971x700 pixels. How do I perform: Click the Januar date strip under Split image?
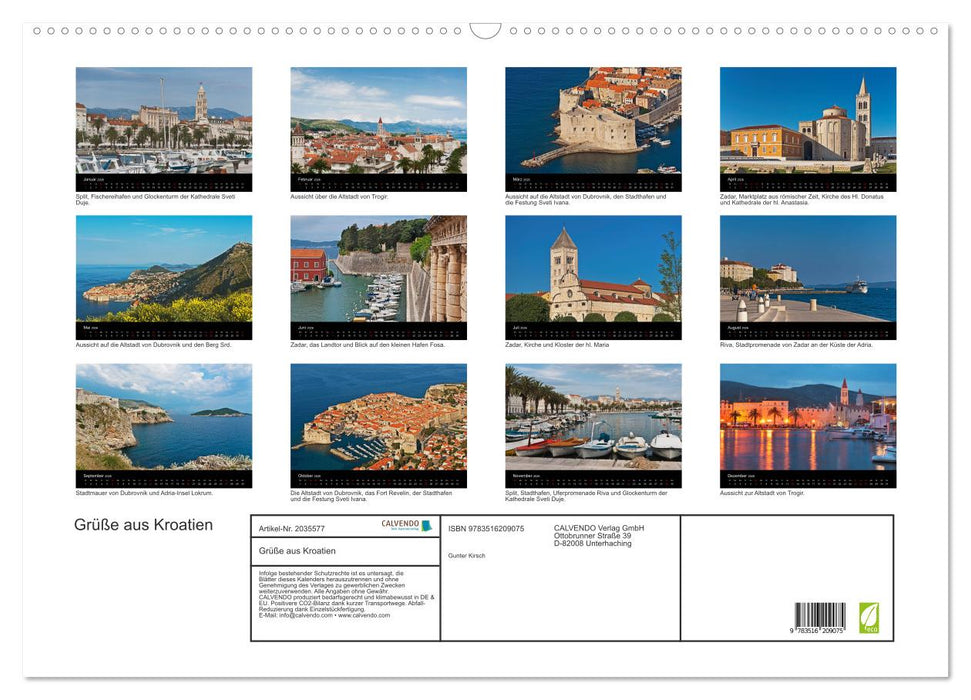pyautogui.click(x=164, y=181)
